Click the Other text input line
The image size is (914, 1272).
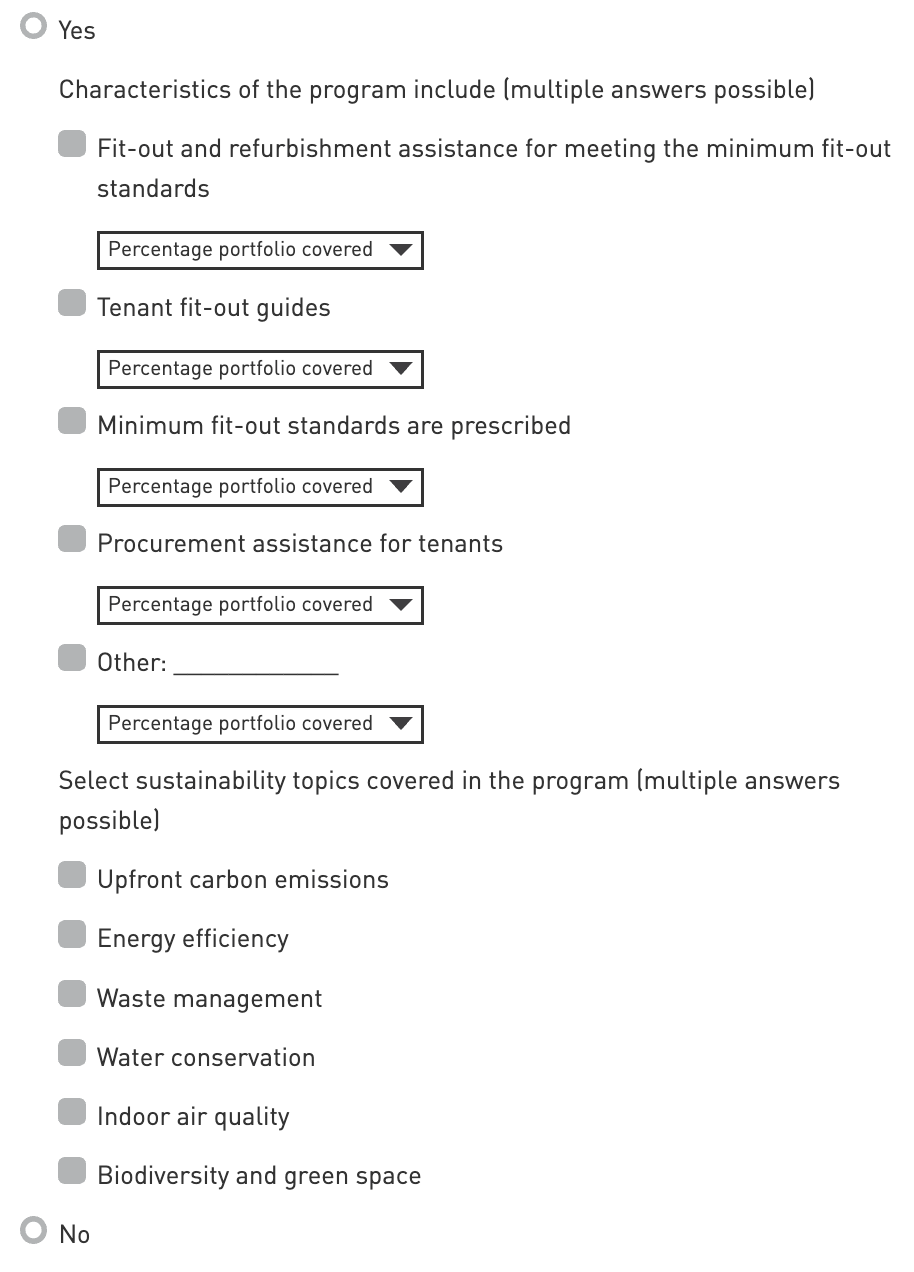pos(256,663)
